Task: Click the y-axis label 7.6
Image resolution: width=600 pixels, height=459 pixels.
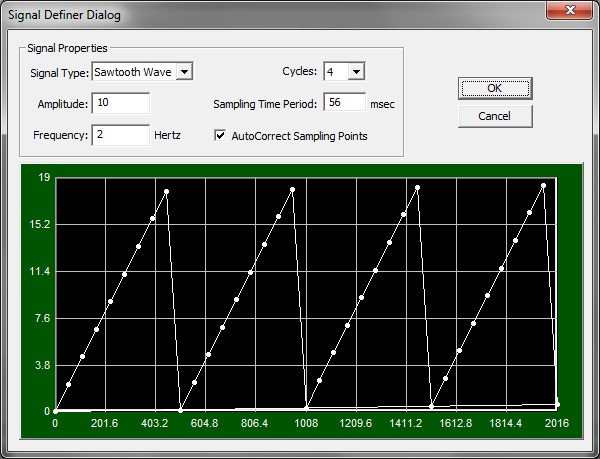Action: (42, 318)
